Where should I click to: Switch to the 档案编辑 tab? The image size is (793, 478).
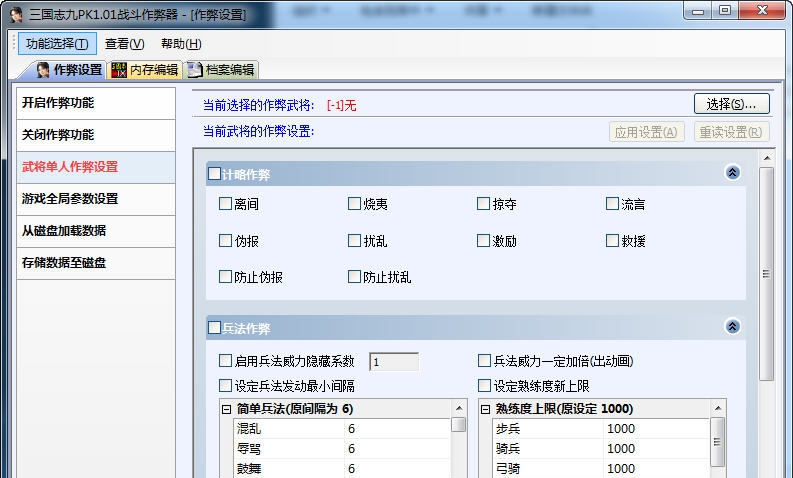click(x=221, y=70)
